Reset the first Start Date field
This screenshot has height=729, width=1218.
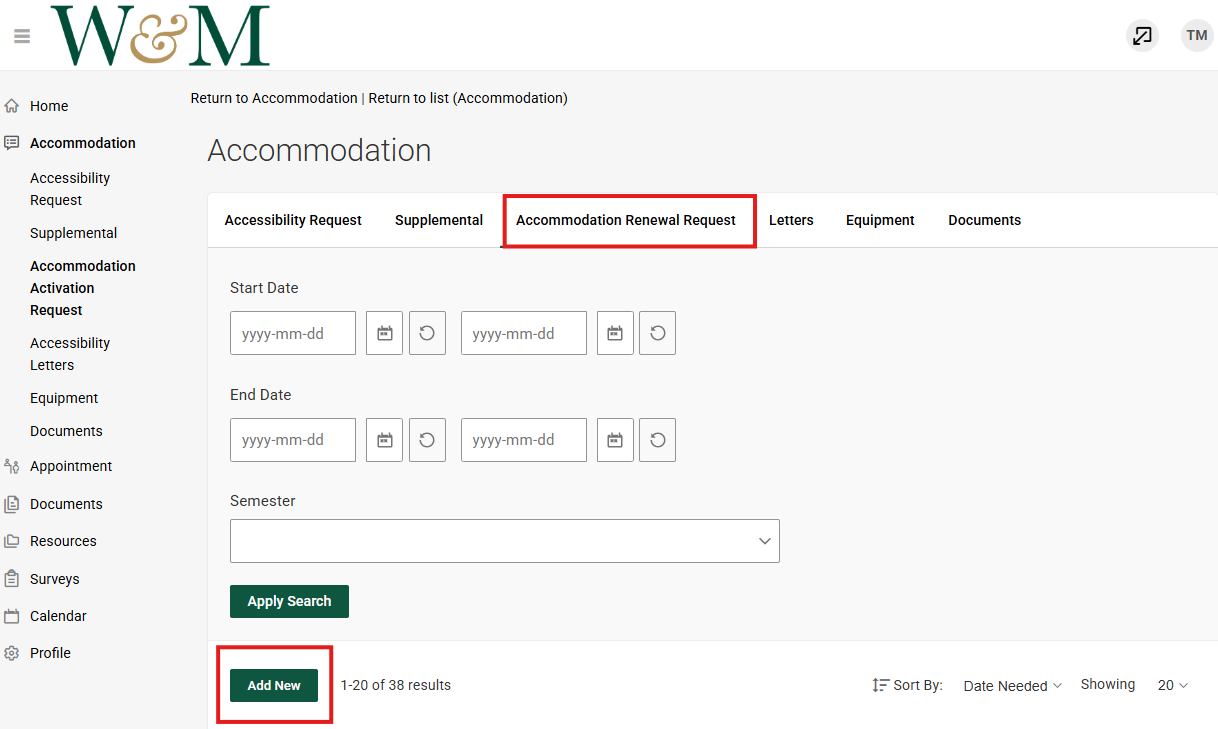[427, 333]
